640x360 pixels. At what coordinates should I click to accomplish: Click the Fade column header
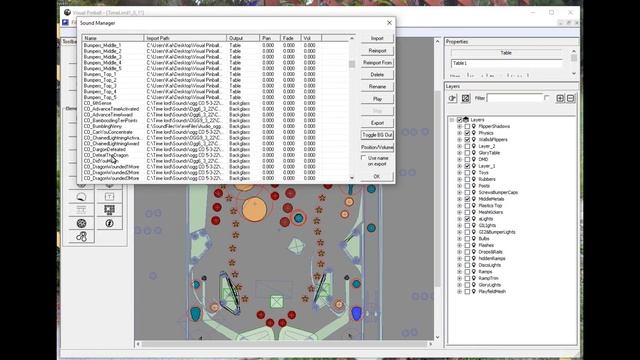291,38
